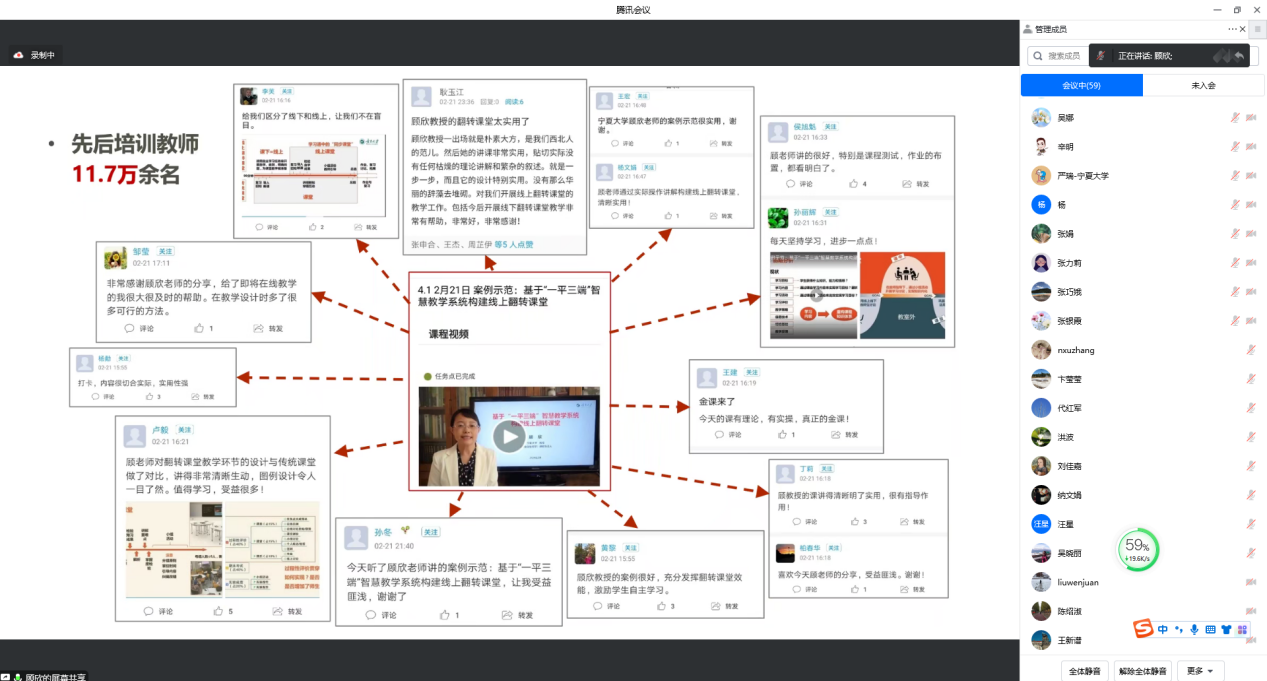This screenshot has height=681, width=1267.
Task: Toggle camera for 严瑞-宁夏大学
Action: [1251, 176]
